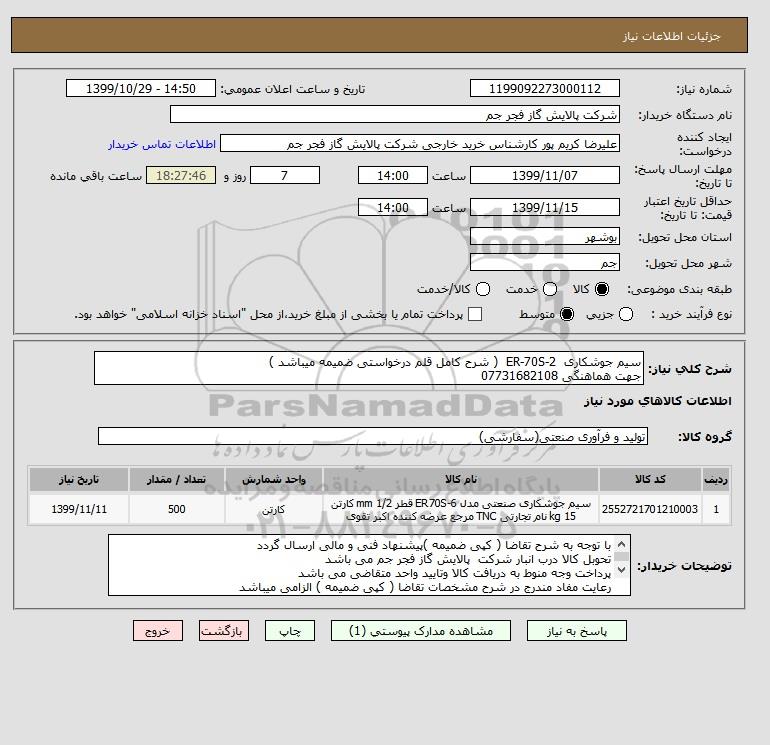Click the نام کالا column header
The height and width of the screenshot is (745, 770).
point(461,479)
